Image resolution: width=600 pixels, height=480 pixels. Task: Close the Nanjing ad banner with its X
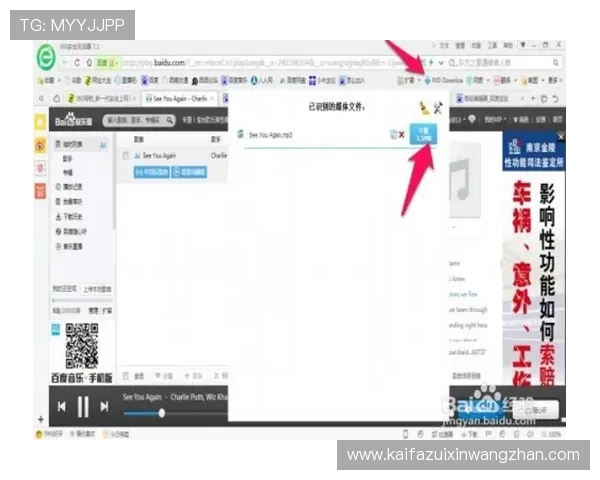561,137
